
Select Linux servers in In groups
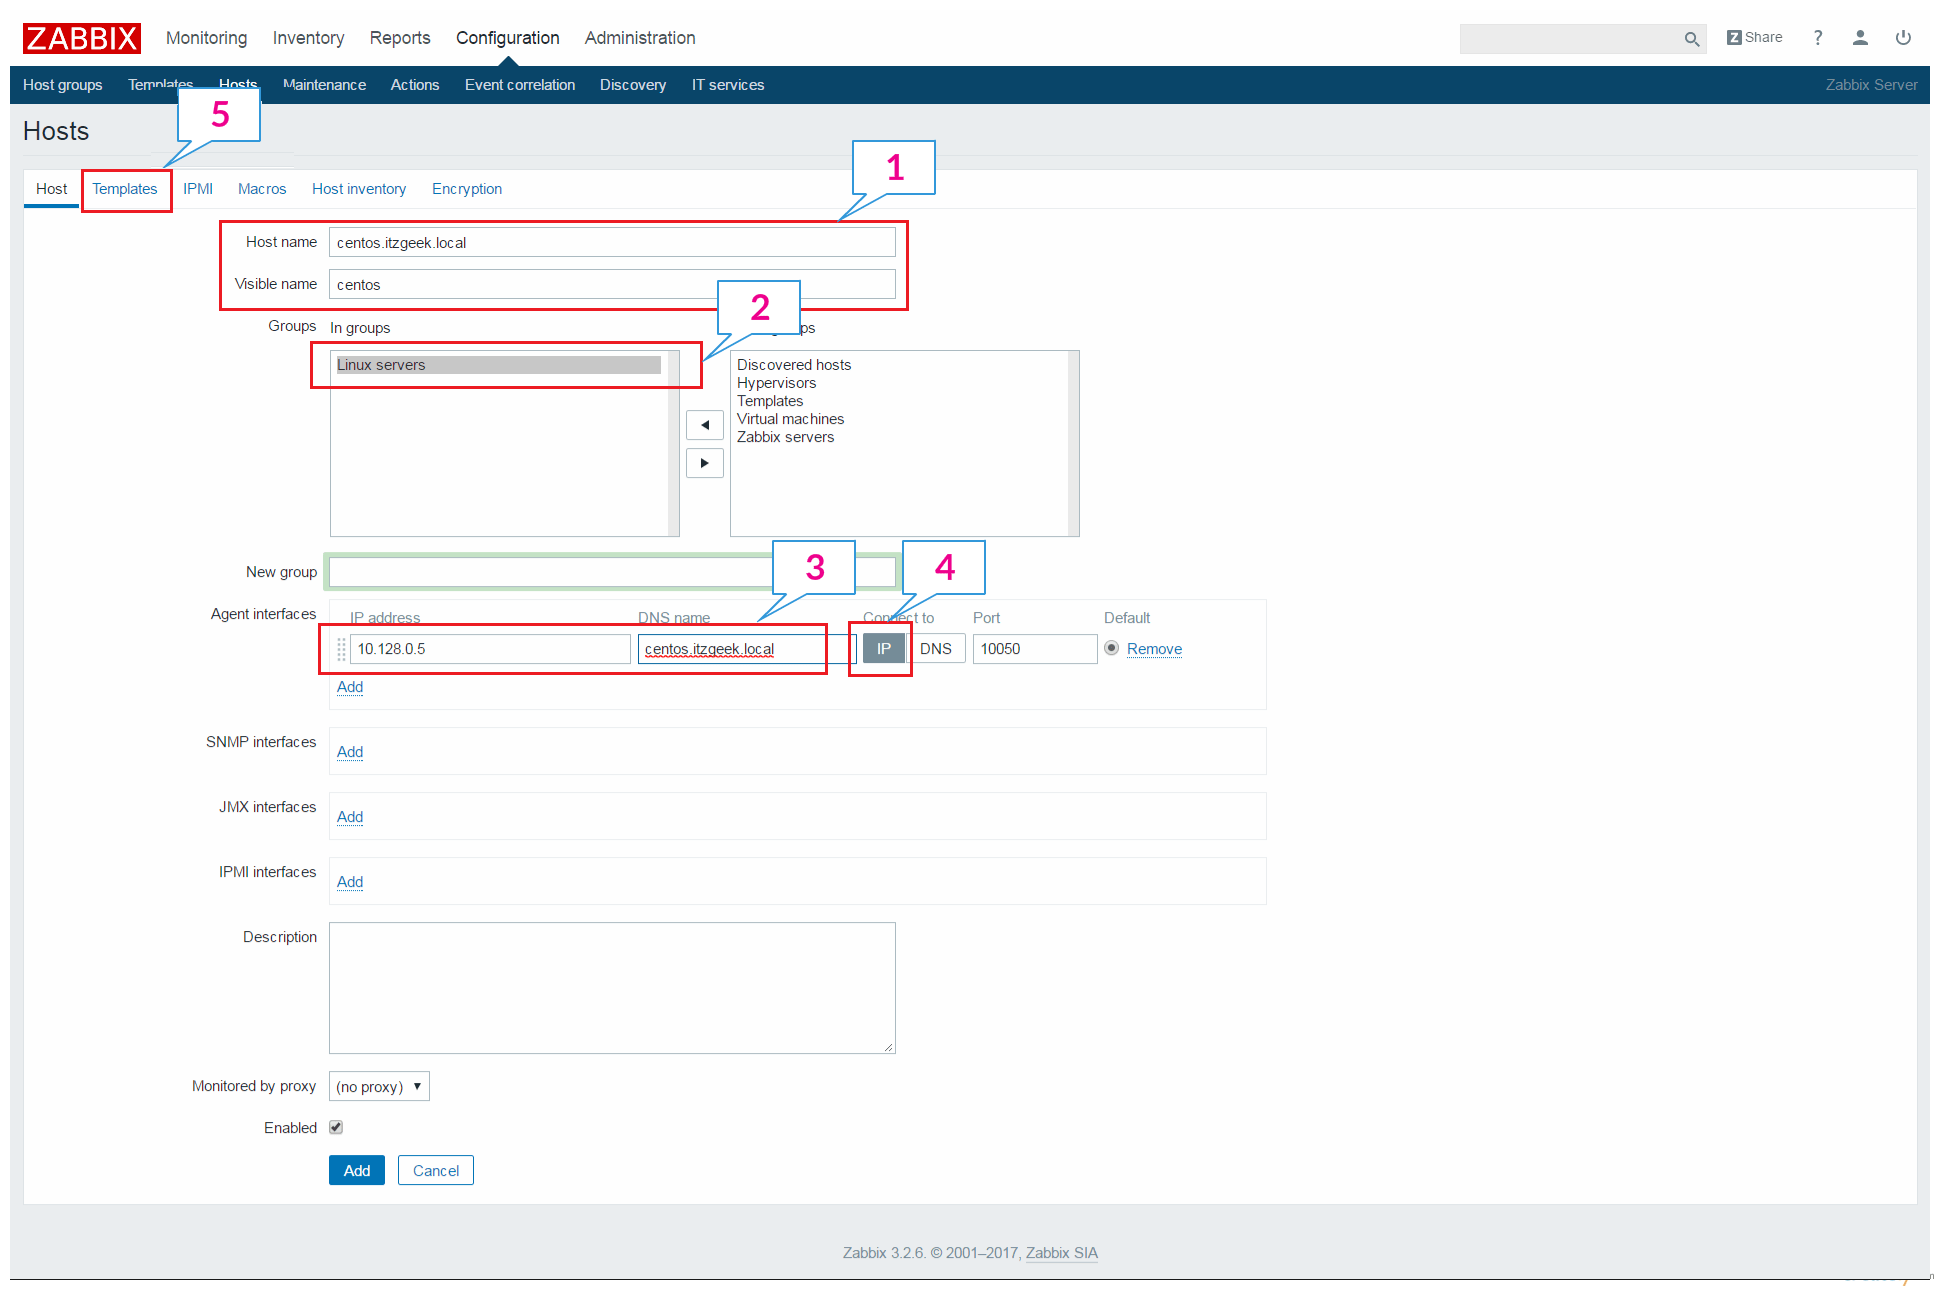pos(498,365)
